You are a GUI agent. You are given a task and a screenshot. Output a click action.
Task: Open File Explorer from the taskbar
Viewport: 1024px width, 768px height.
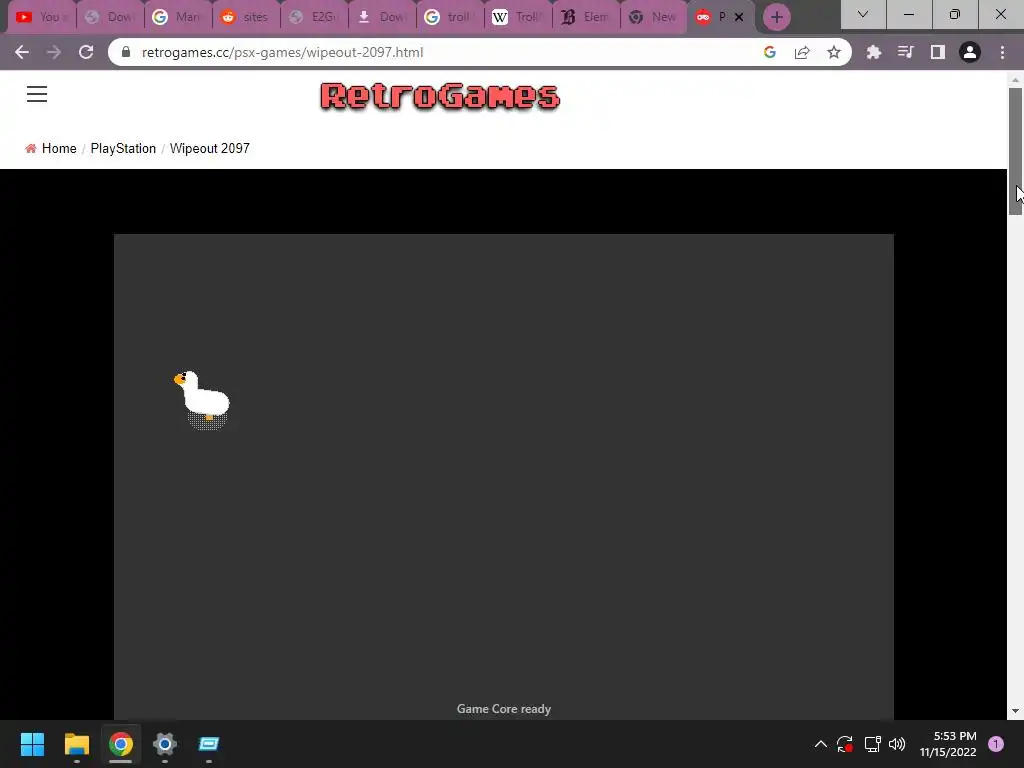click(76, 744)
